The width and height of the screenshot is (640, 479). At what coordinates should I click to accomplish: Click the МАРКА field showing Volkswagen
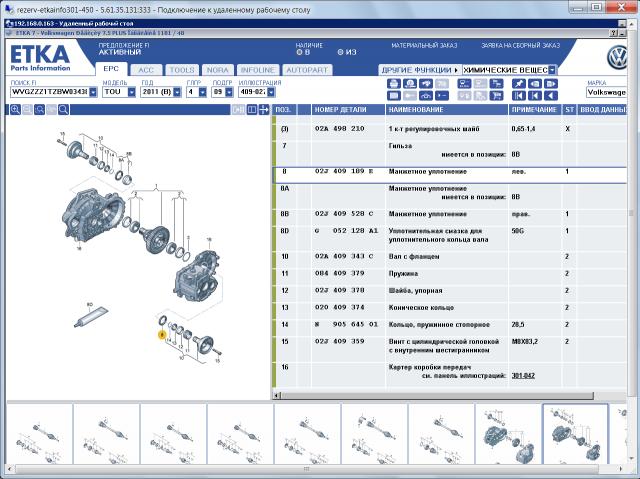[606, 92]
